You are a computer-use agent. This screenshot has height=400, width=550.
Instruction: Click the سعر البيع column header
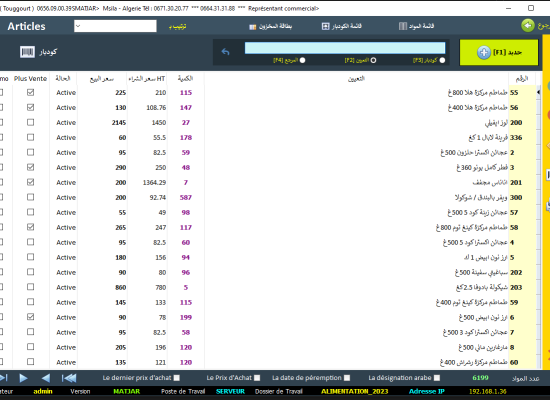pyautogui.click(x=102, y=79)
